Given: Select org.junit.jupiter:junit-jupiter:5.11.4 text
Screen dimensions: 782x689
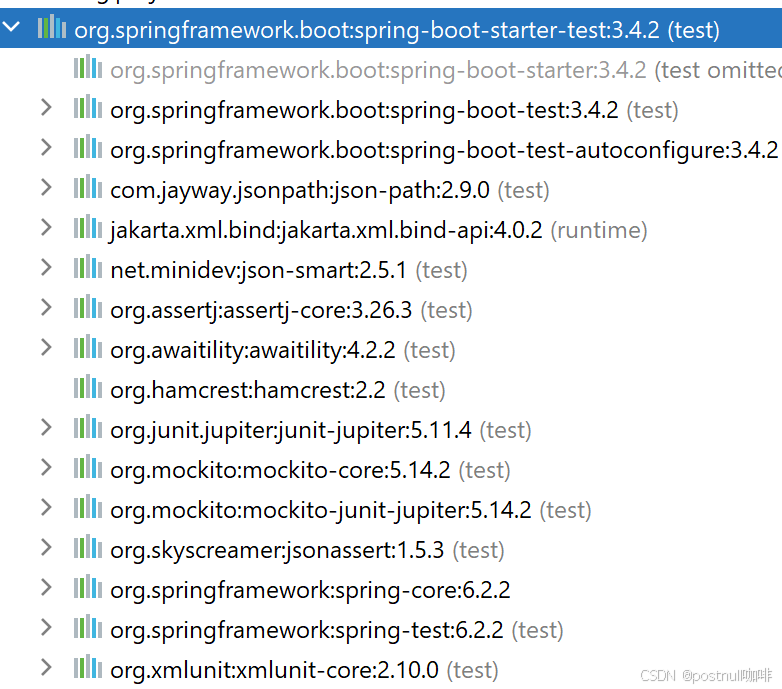Looking at the screenshot, I should (x=290, y=430).
